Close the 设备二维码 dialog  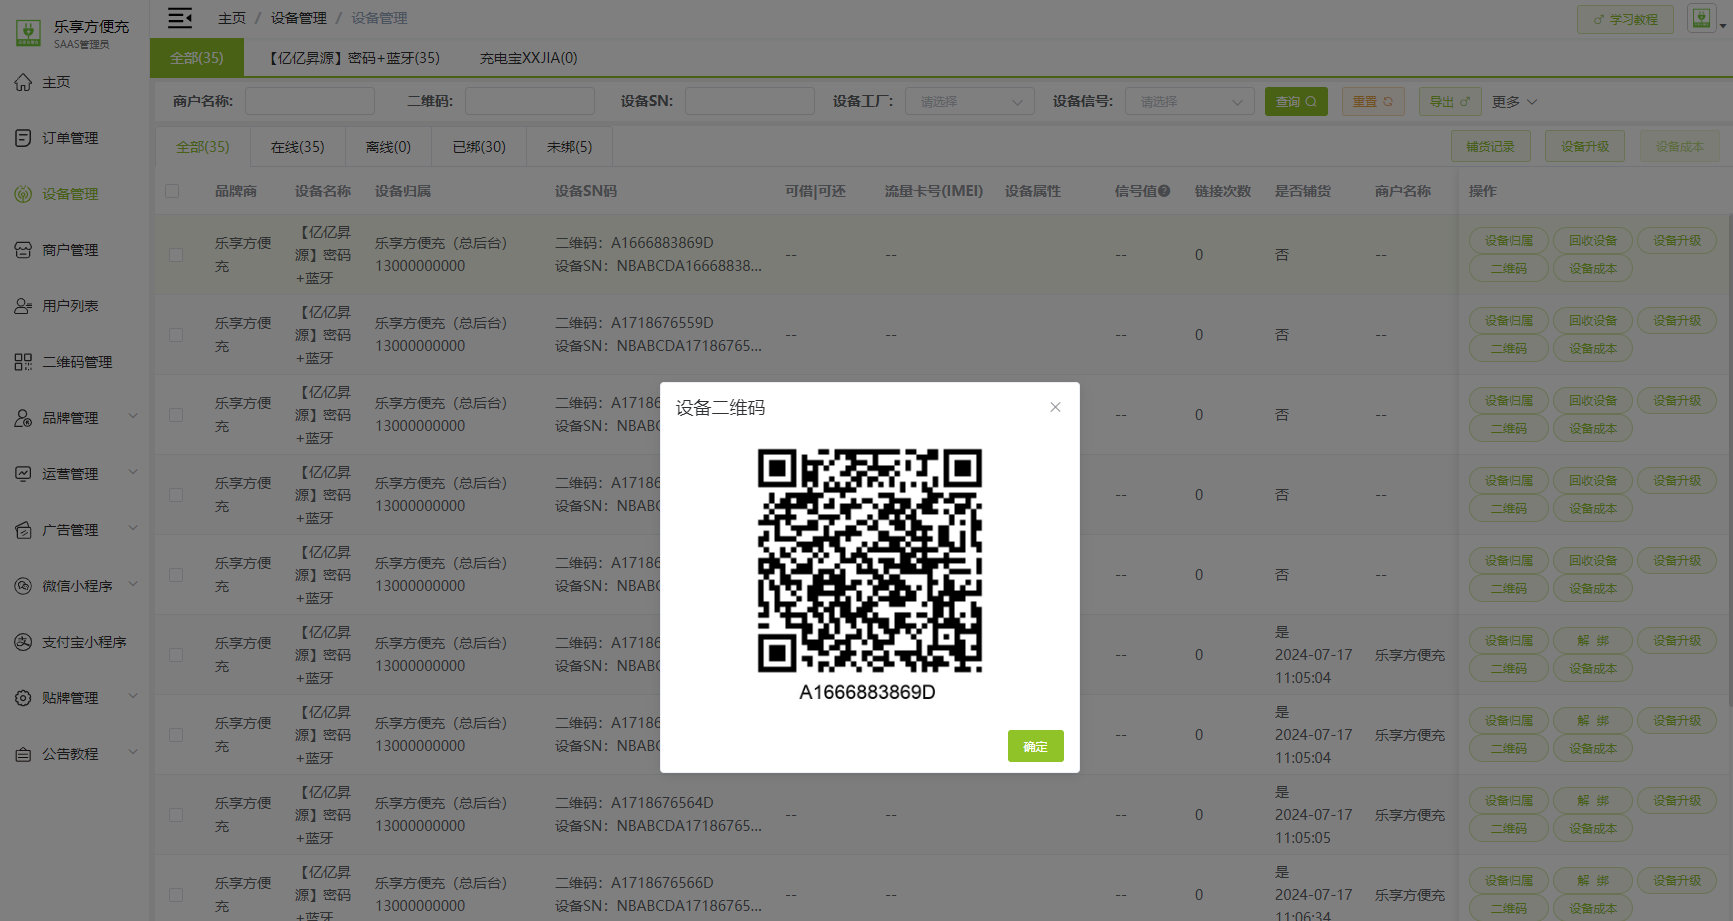(1055, 407)
